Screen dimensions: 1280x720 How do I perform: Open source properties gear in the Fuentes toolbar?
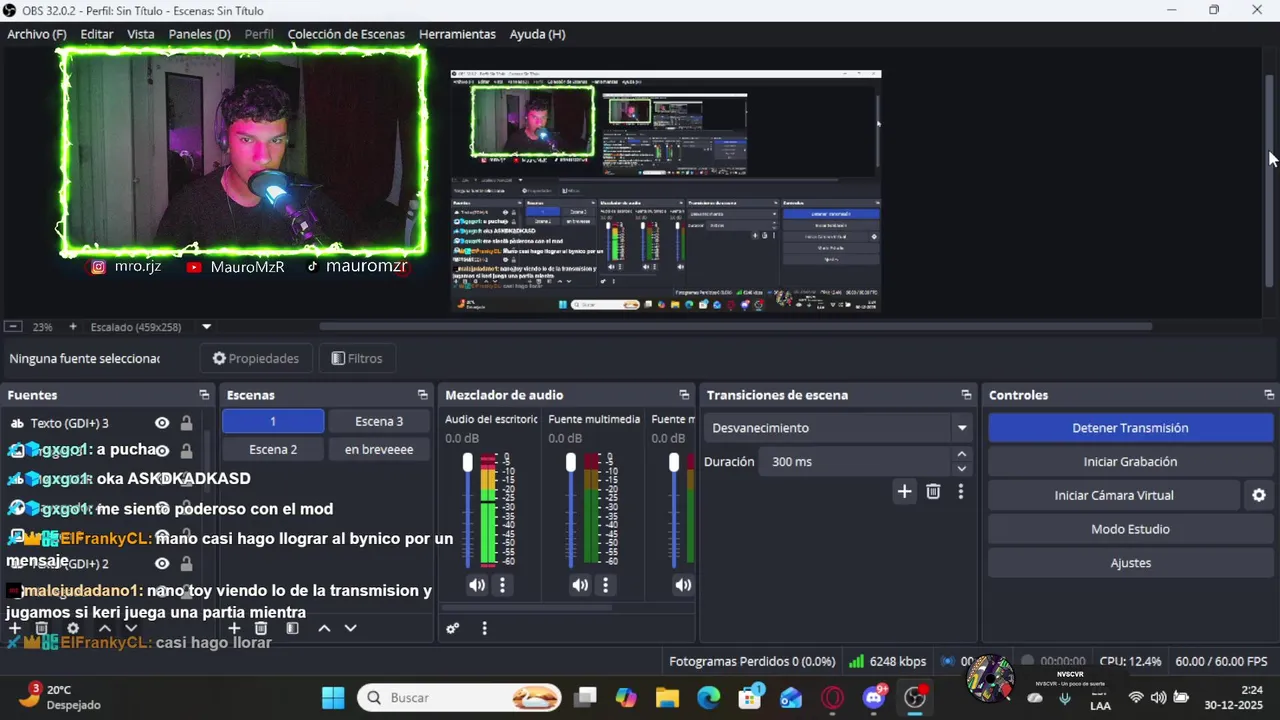(x=73, y=628)
